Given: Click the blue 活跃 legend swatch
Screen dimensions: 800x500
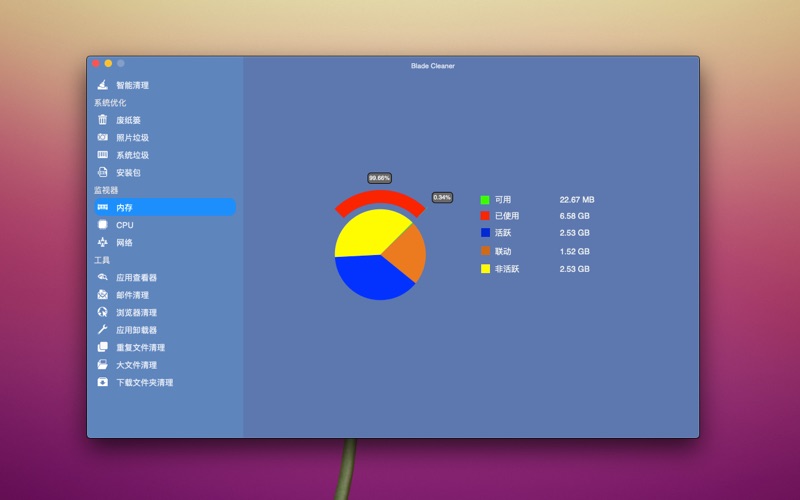Looking at the screenshot, I should pyautogui.click(x=485, y=233).
